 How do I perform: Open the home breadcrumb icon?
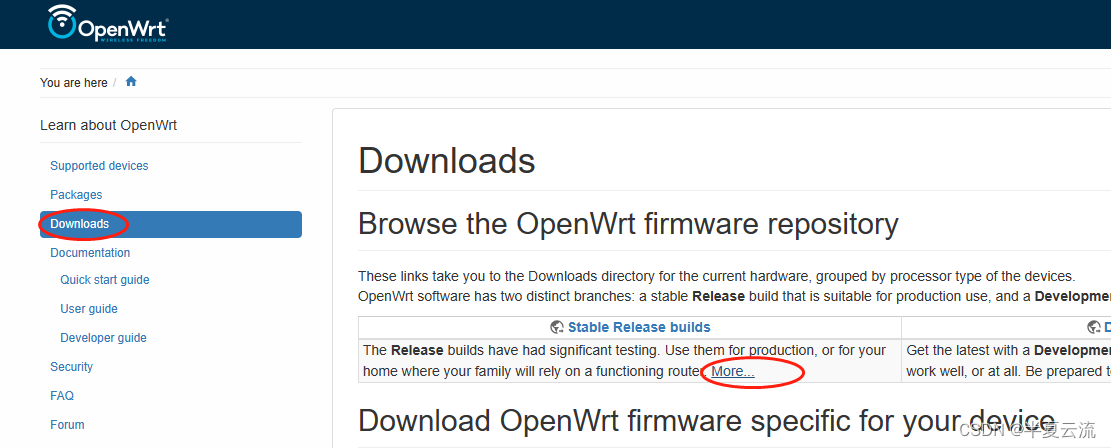[131, 82]
